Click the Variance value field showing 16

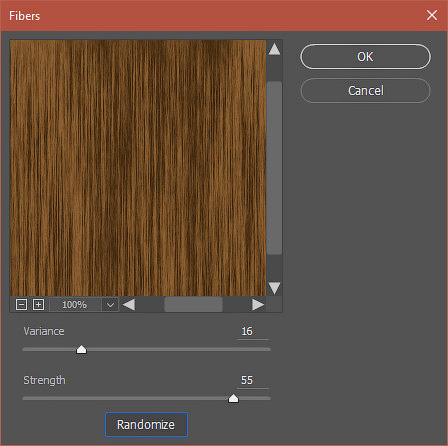coord(253,331)
